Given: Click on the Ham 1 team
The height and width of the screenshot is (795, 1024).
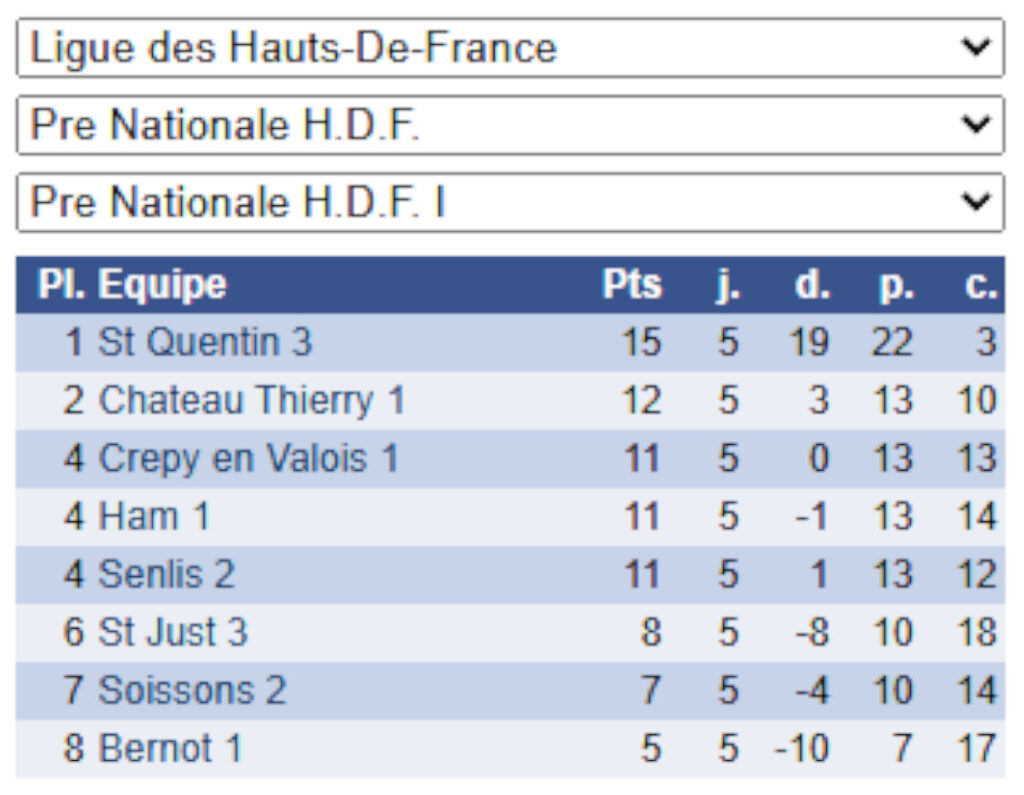Looking at the screenshot, I should click(x=154, y=517).
